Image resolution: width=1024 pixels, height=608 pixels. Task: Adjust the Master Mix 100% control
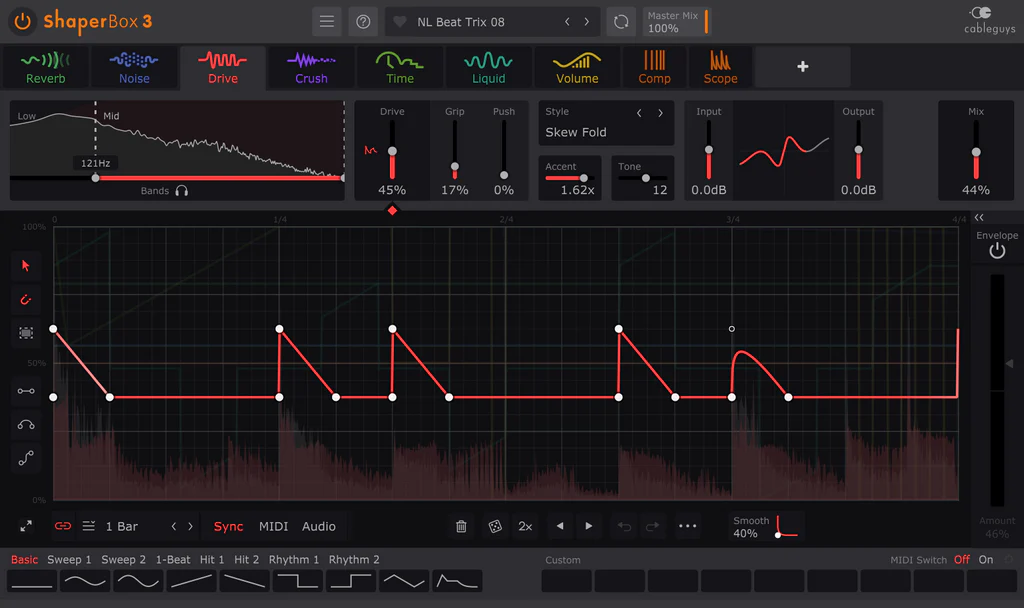click(x=677, y=22)
